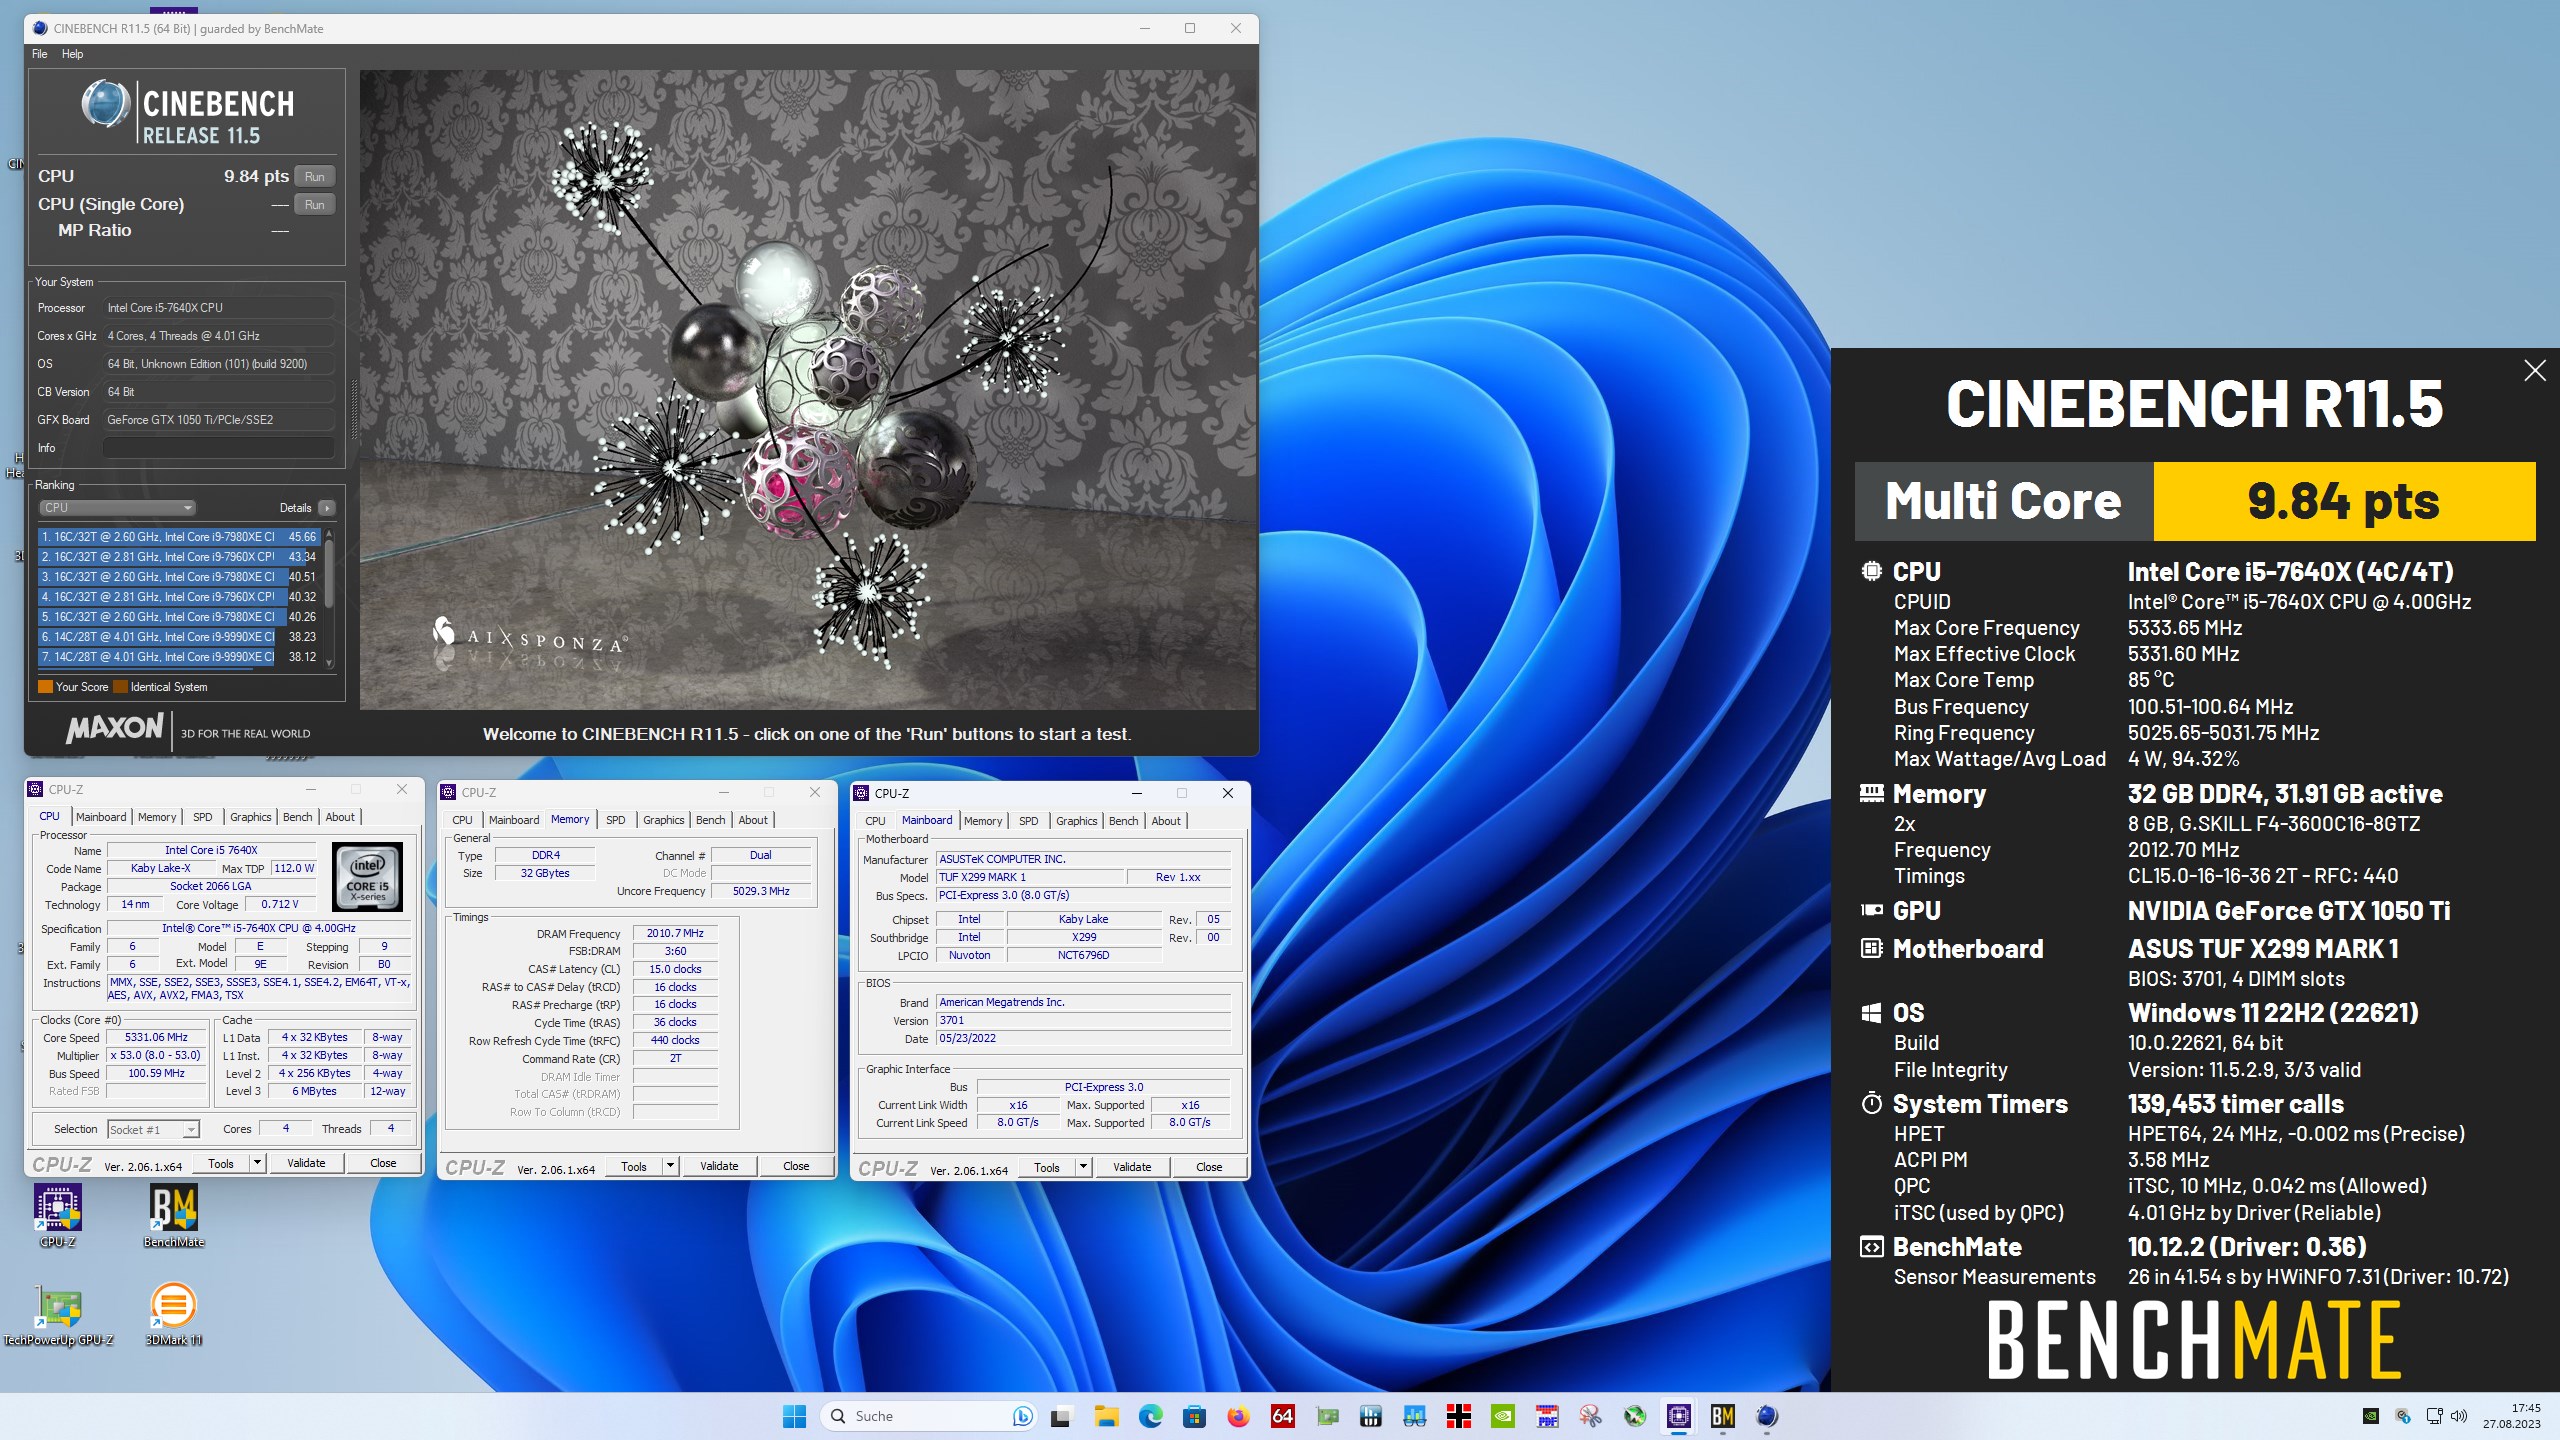
Task: Open the Ranking CPU dropdown
Action: coord(117,508)
